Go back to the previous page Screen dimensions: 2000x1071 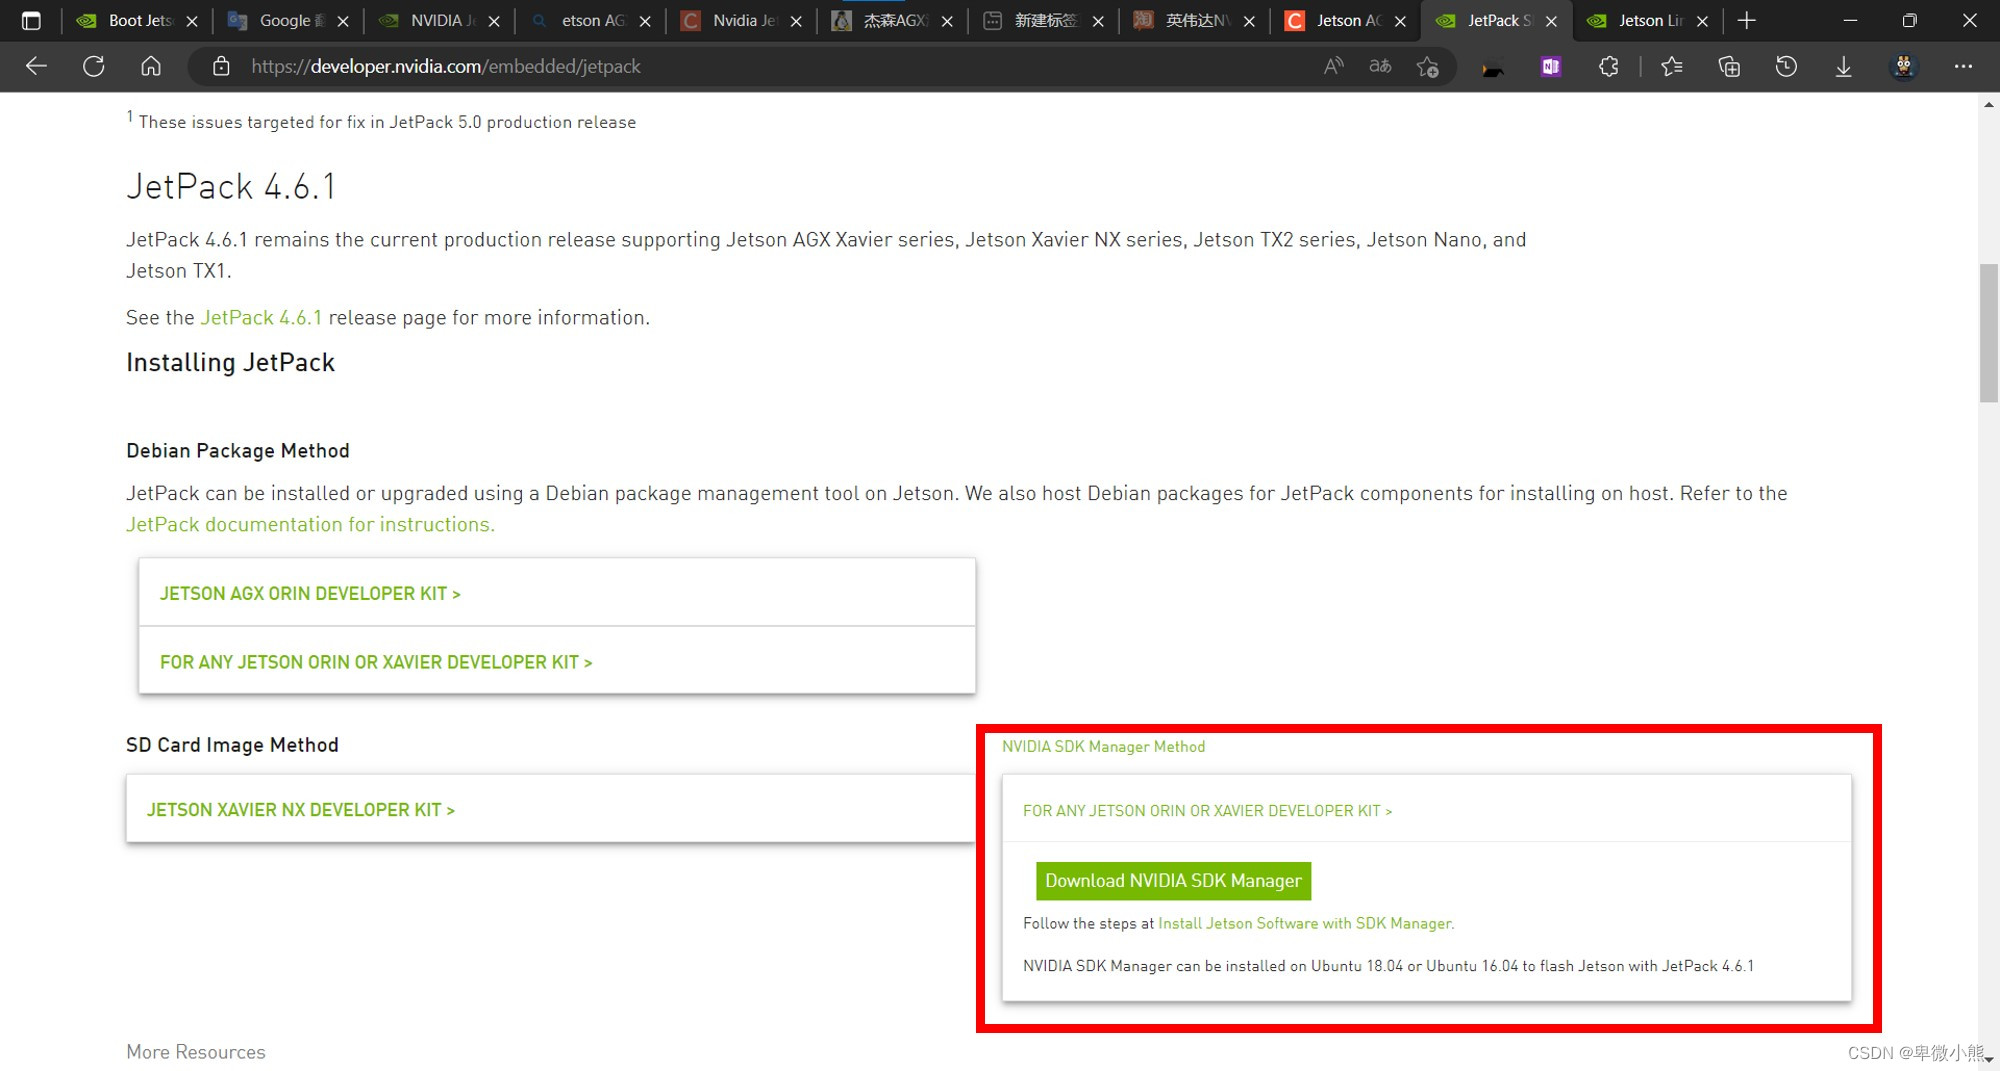(x=36, y=67)
